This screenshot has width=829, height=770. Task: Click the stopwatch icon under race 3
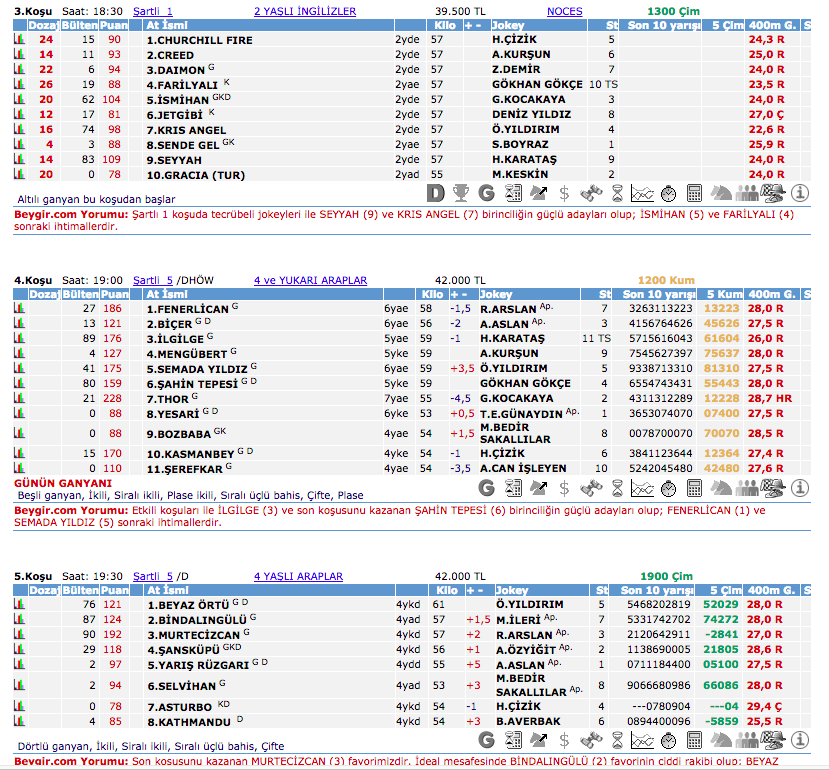click(669, 192)
